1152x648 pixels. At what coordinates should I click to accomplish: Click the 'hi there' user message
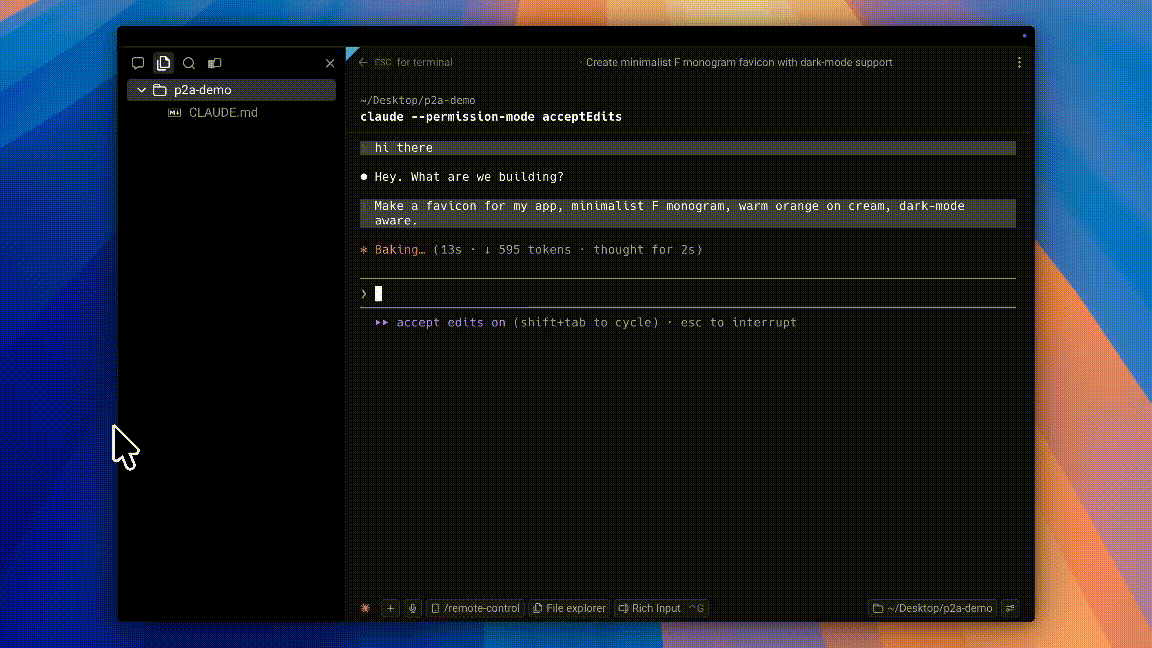click(x=688, y=148)
